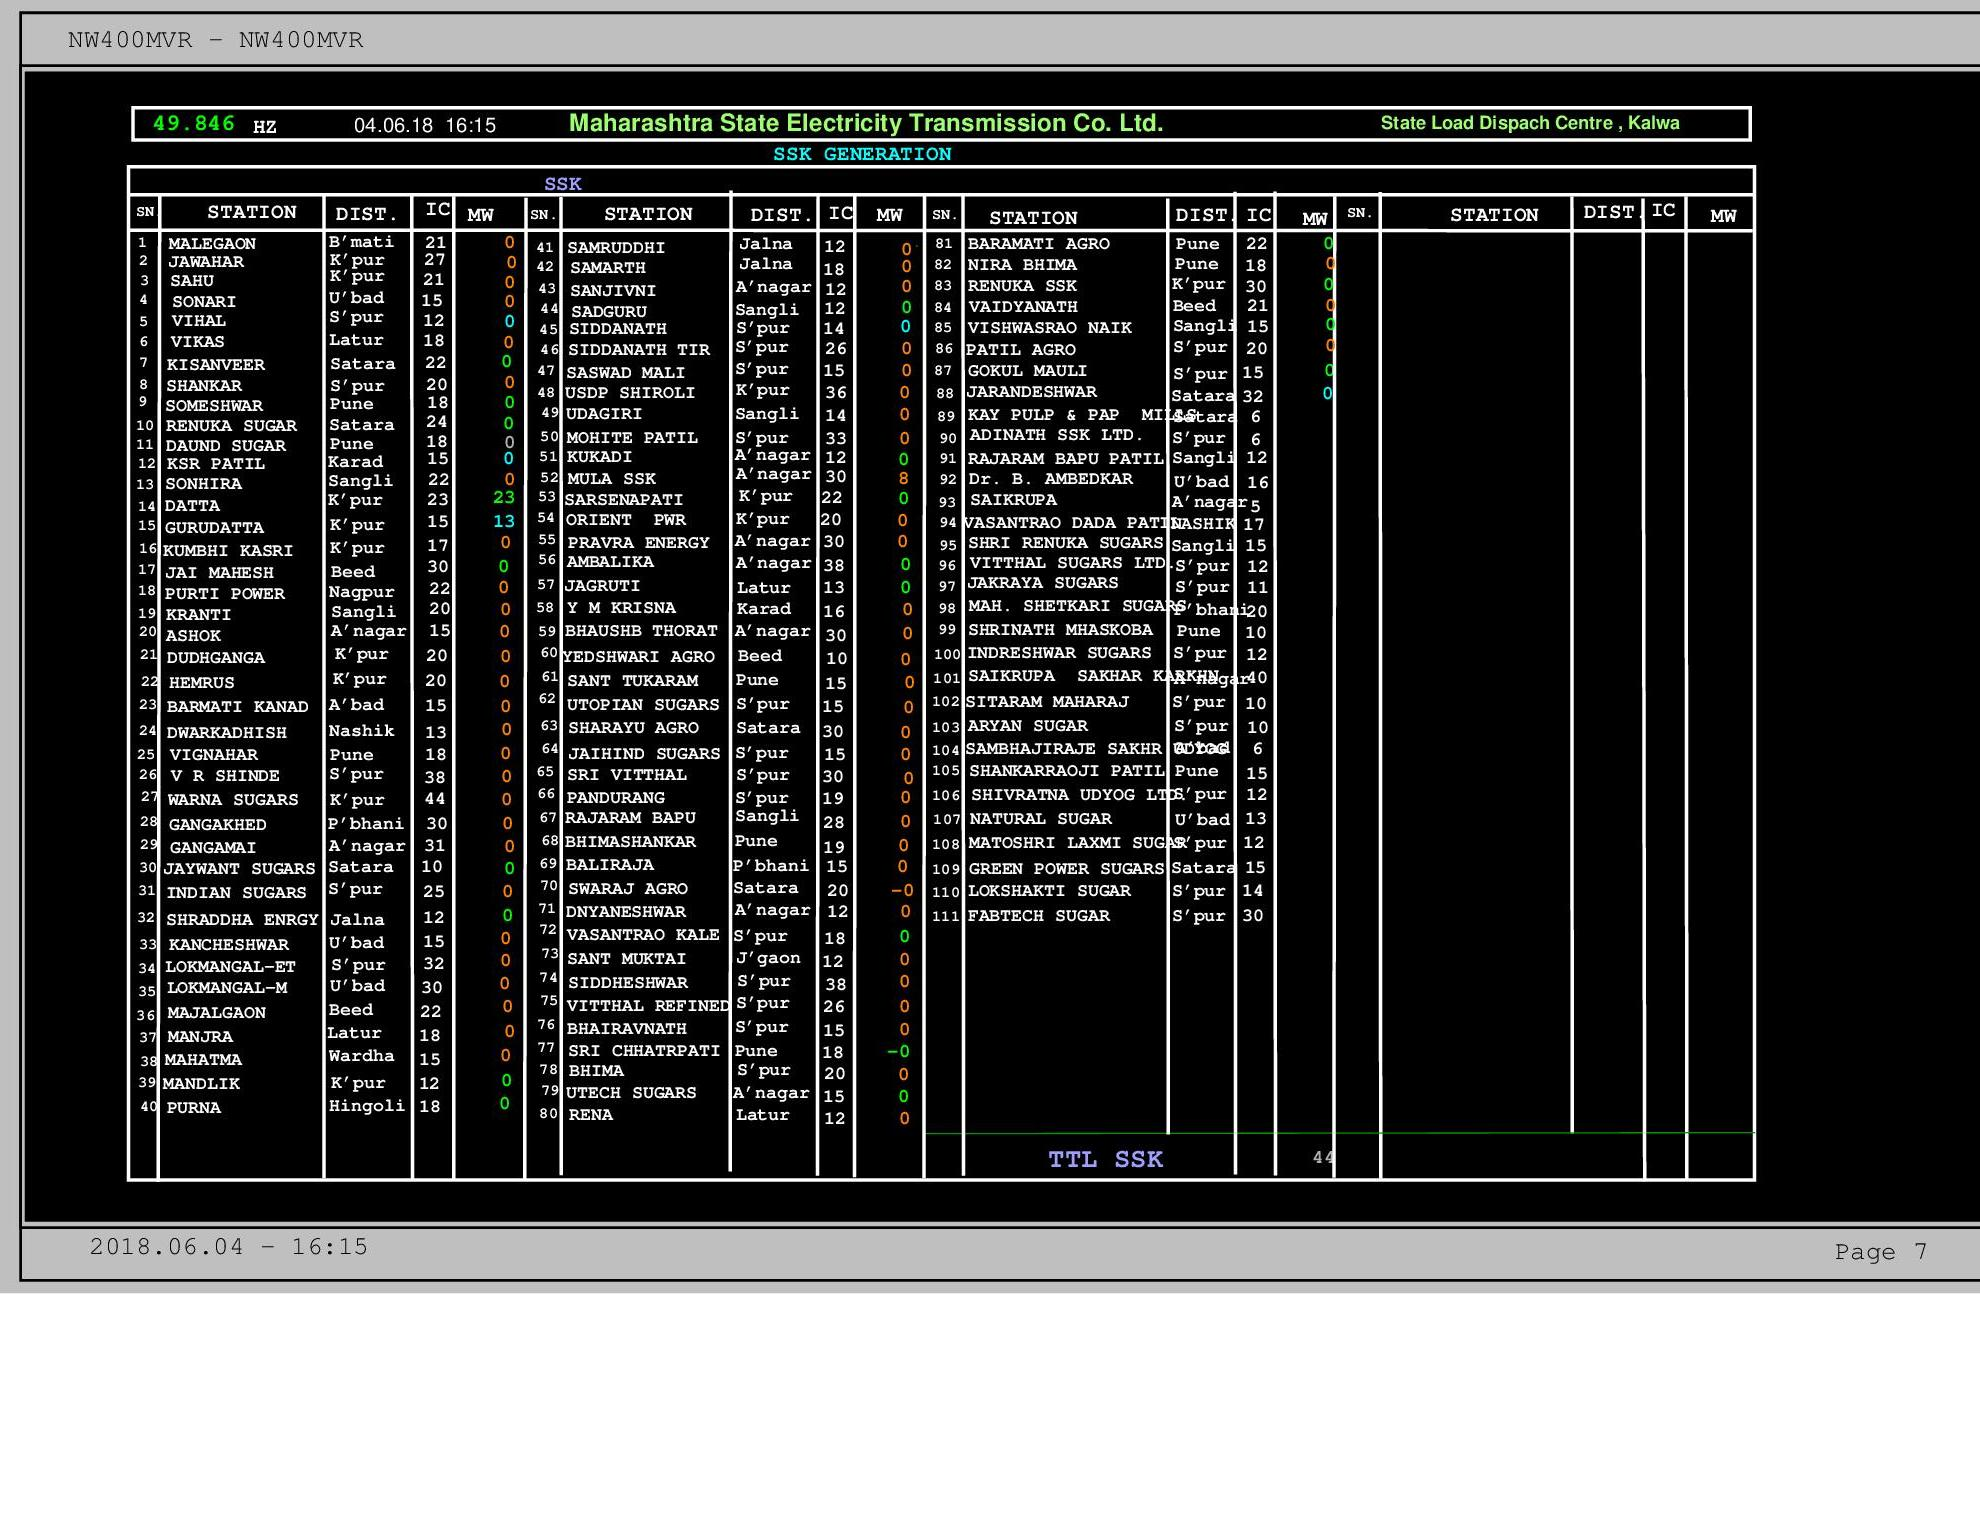Select the USDP SHIROLI station
The width and height of the screenshot is (1980, 1530).
[x=630, y=393]
